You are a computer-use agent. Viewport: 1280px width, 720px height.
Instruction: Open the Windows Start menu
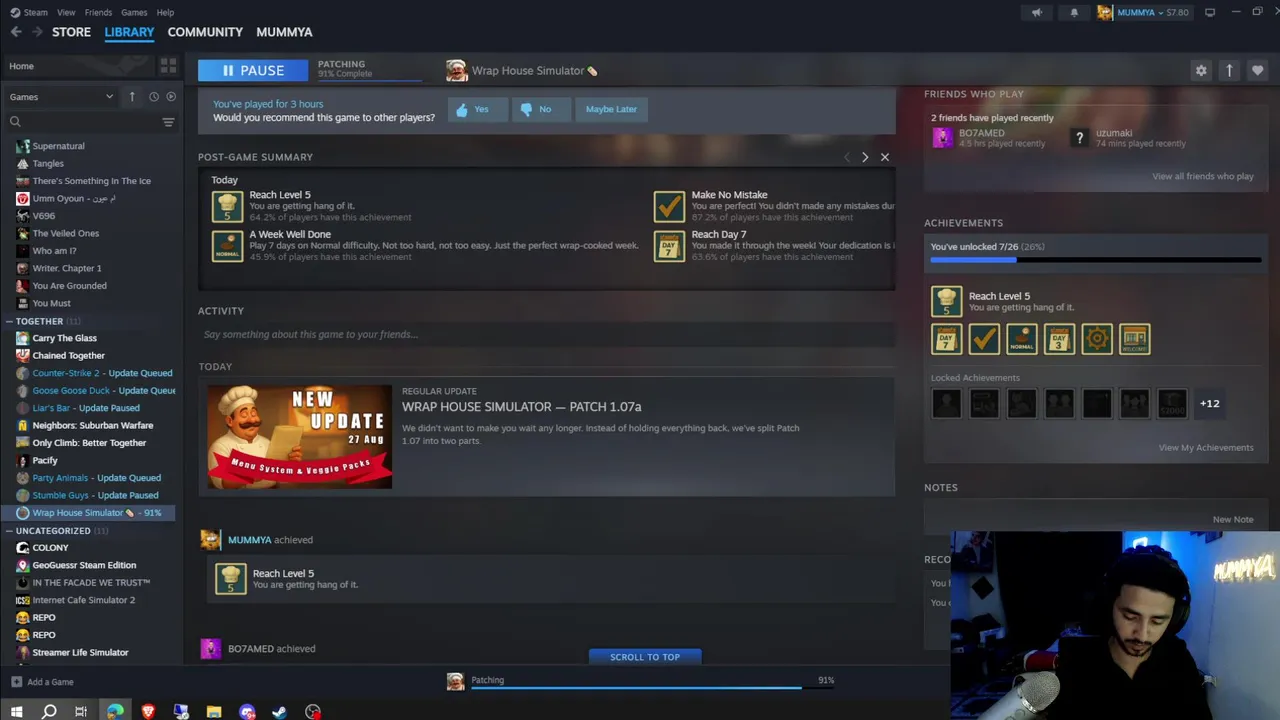point(16,712)
